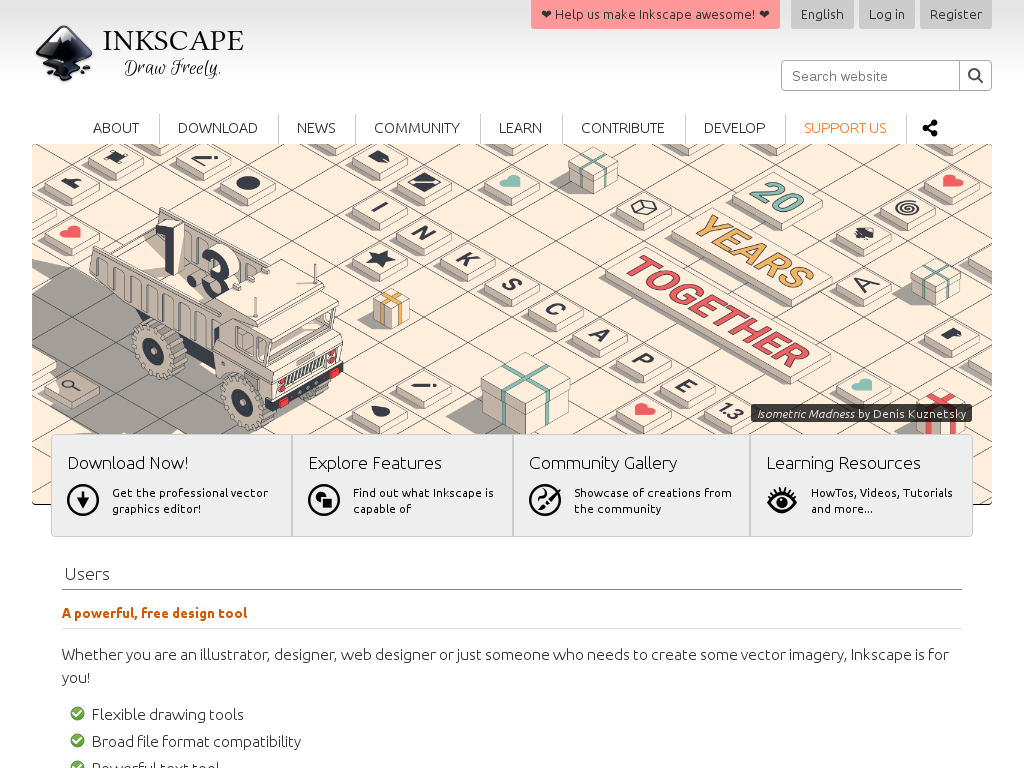Open the DEVELOP menu

pos(734,128)
